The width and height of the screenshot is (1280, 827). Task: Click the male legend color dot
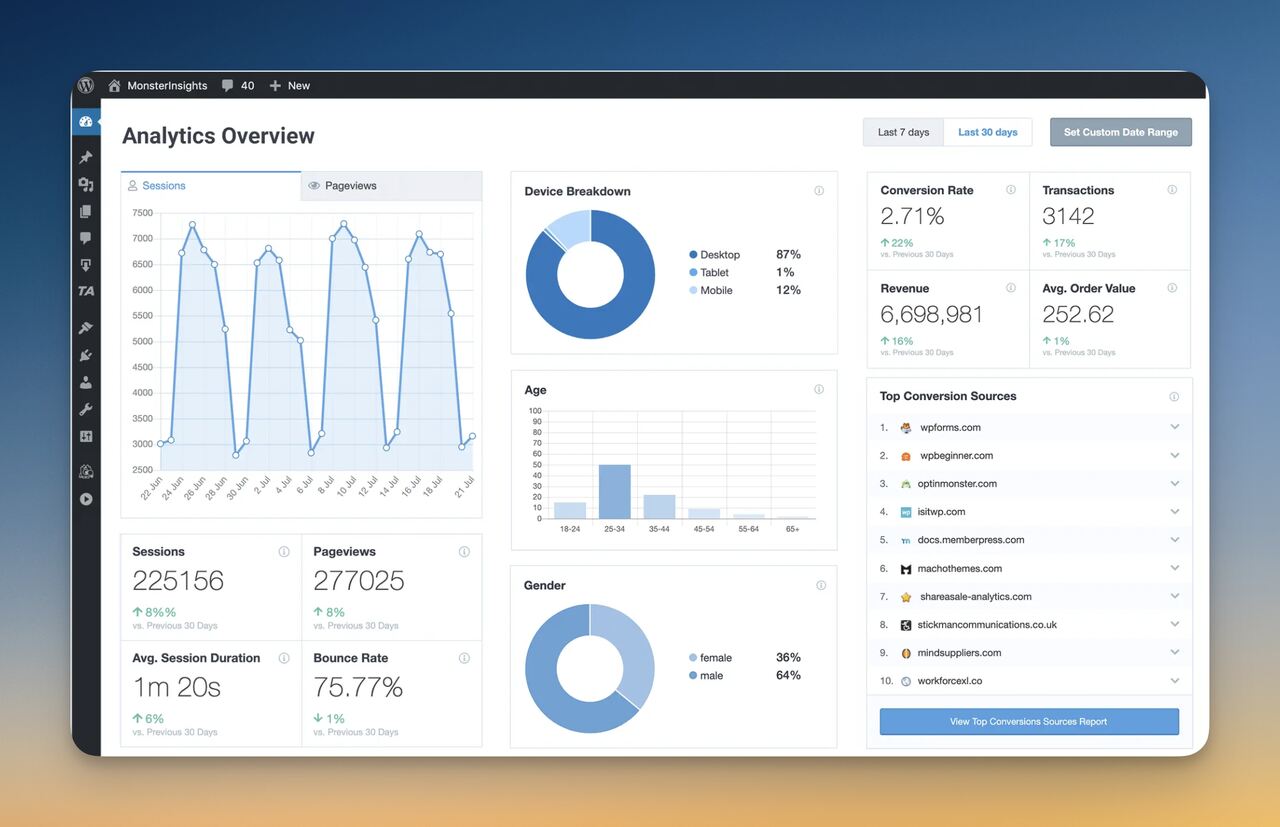pos(693,676)
